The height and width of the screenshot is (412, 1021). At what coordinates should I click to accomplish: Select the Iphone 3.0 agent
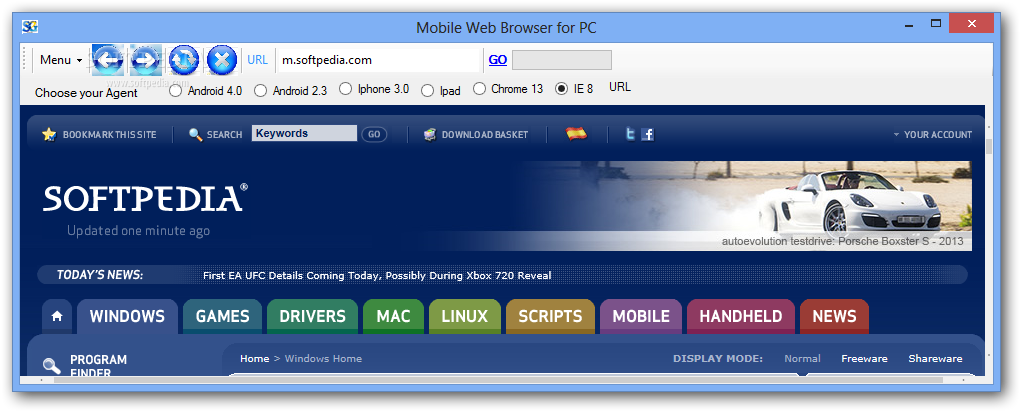click(345, 89)
